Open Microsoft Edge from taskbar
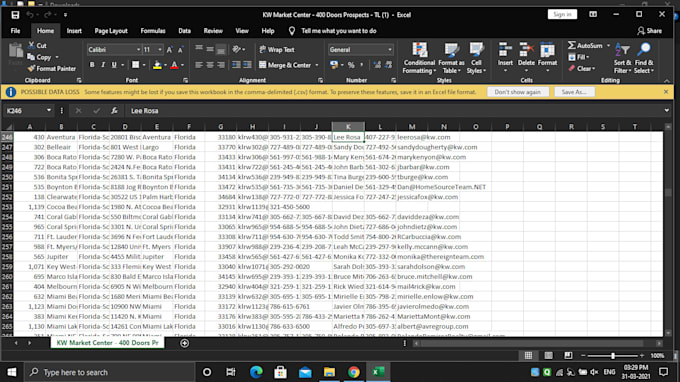Viewport: 680px width, 382px height. [x=256, y=372]
